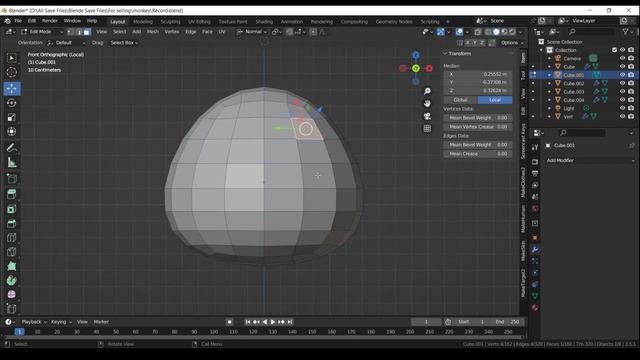640x360 pixels.
Task: Select the Poly Build tool
Action: pyautogui.click(x=11, y=266)
